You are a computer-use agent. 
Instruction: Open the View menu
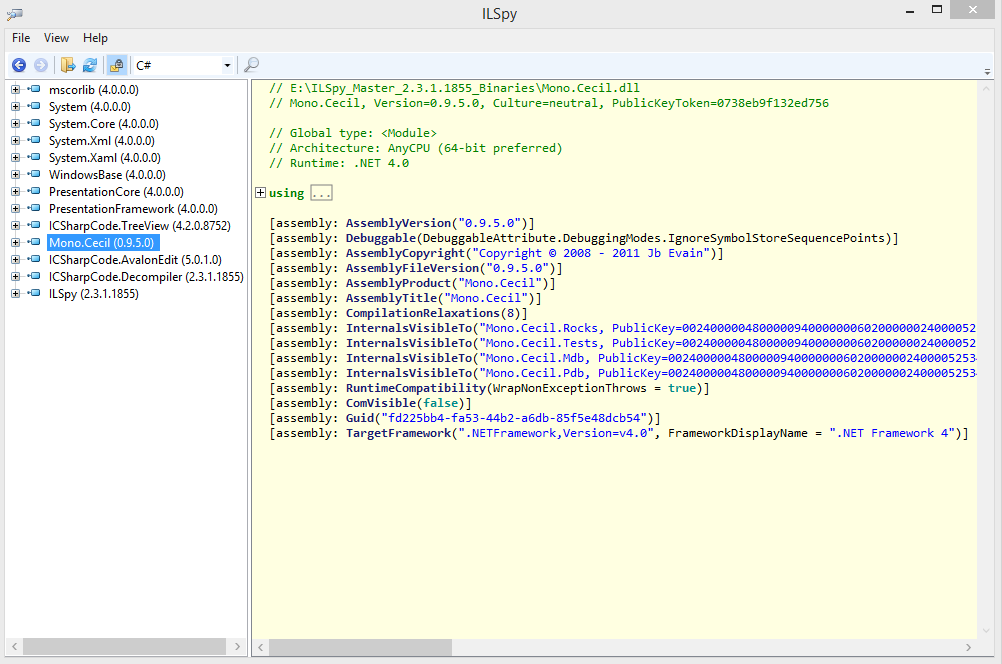[56, 38]
